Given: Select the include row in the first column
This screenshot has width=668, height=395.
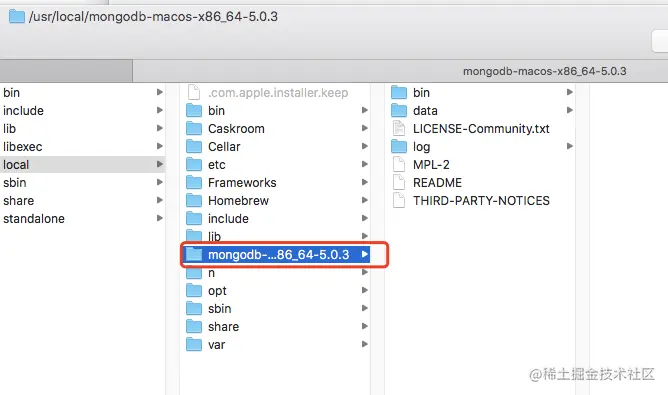Looking at the screenshot, I should (x=83, y=111).
